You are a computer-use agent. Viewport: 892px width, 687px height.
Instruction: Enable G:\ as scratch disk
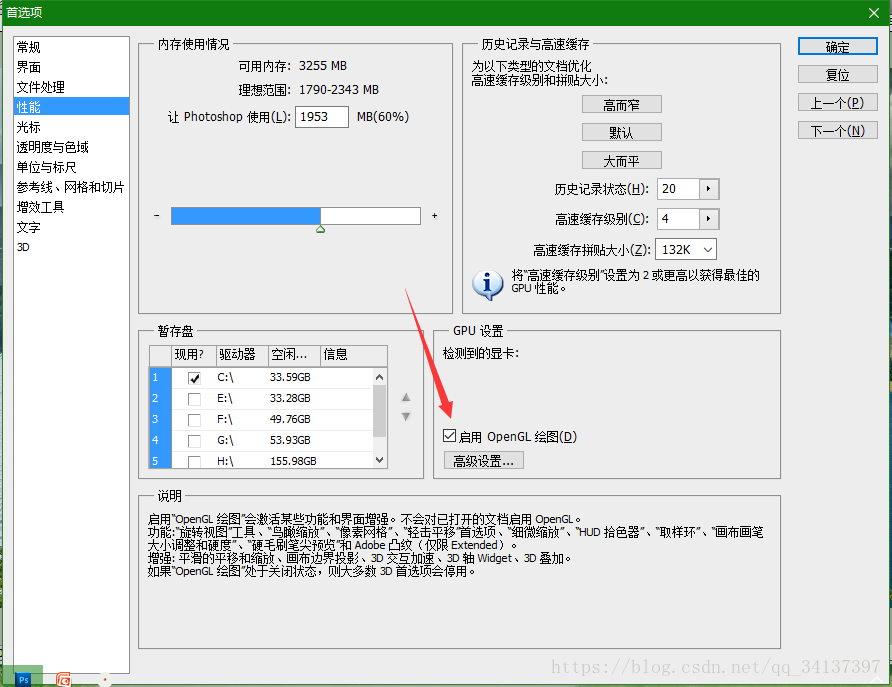click(194, 441)
